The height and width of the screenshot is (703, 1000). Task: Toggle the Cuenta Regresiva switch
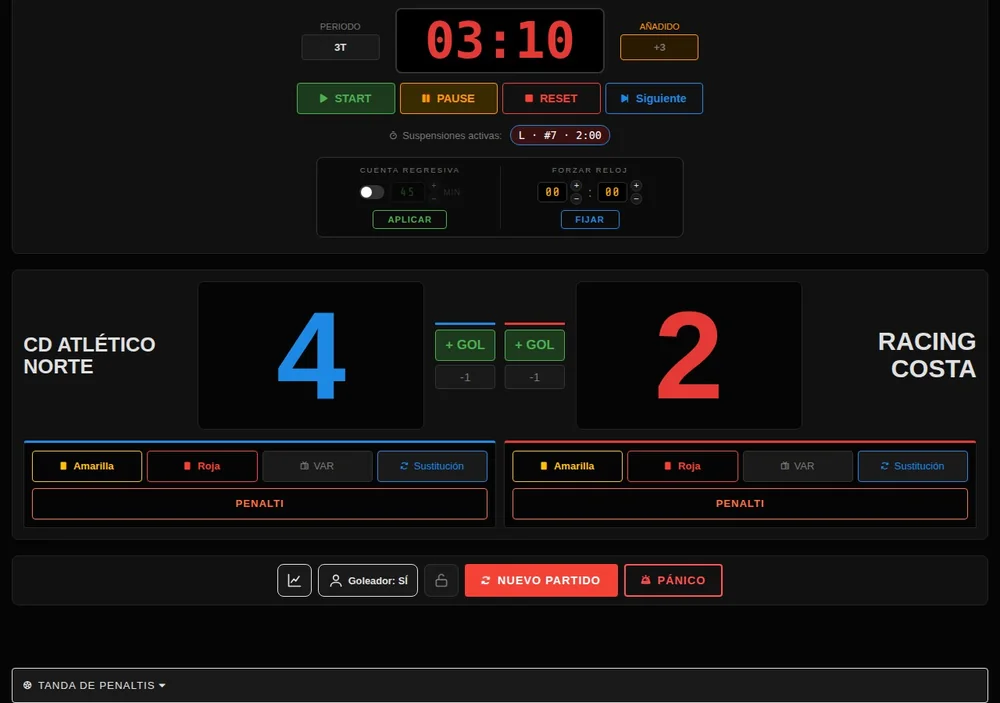[372, 192]
